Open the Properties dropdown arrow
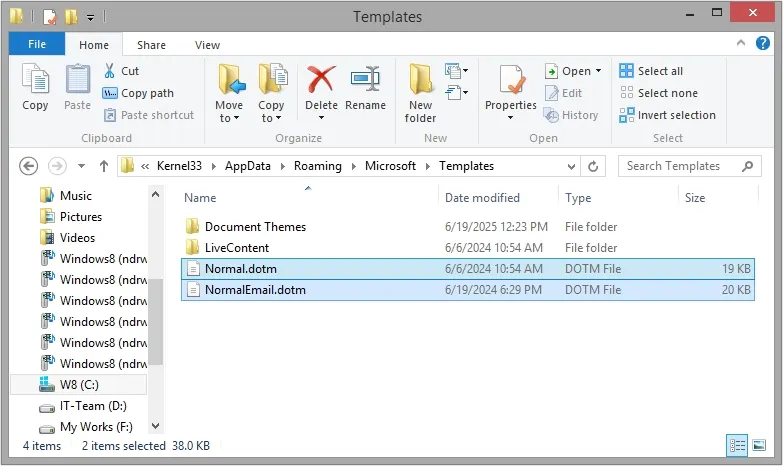The width and height of the screenshot is (783, 466). coord(510,118)
